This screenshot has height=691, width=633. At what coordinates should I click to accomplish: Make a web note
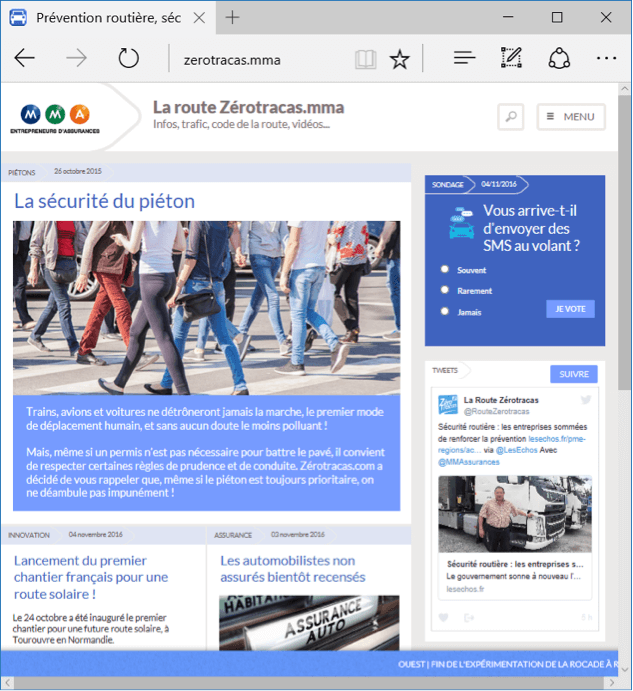point(511,58)
